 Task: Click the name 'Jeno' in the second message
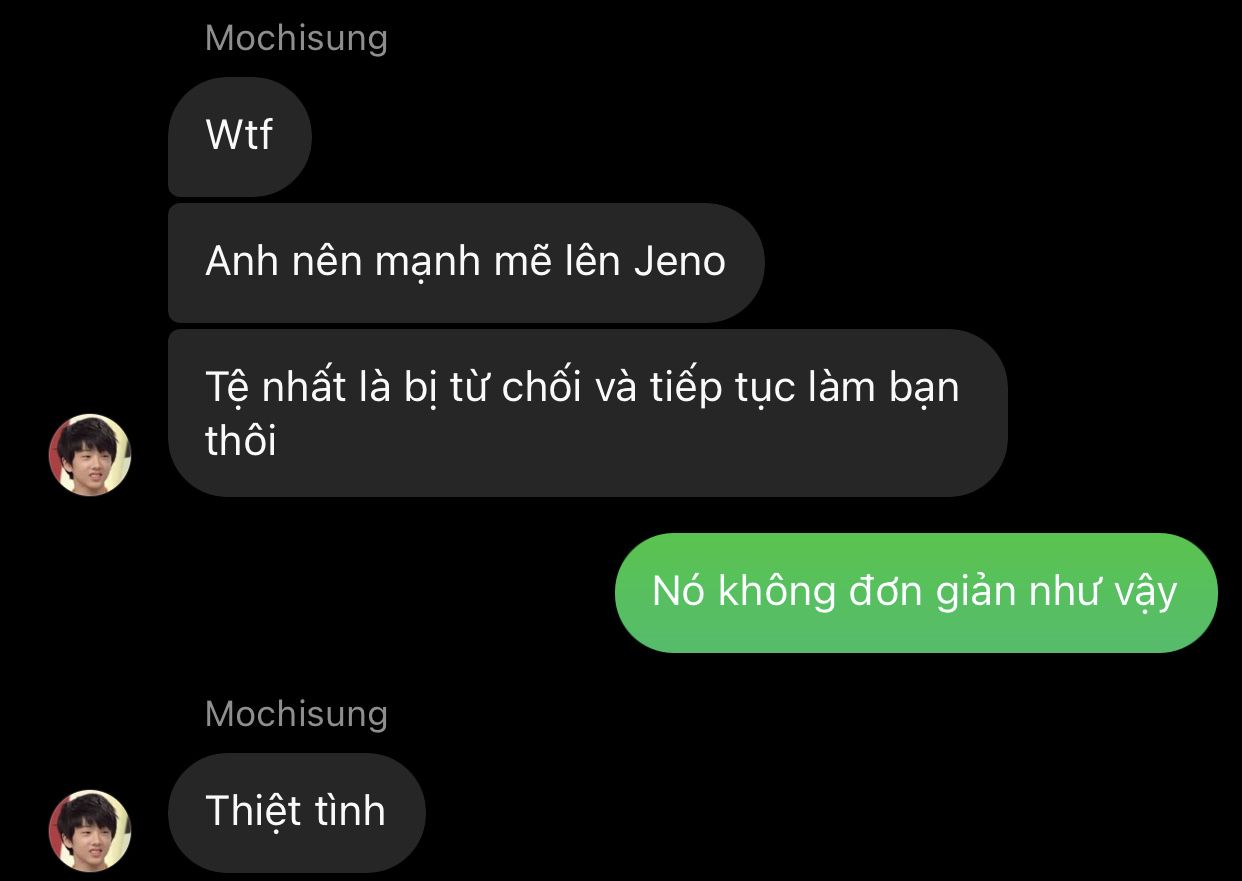(x=680, y=262)
